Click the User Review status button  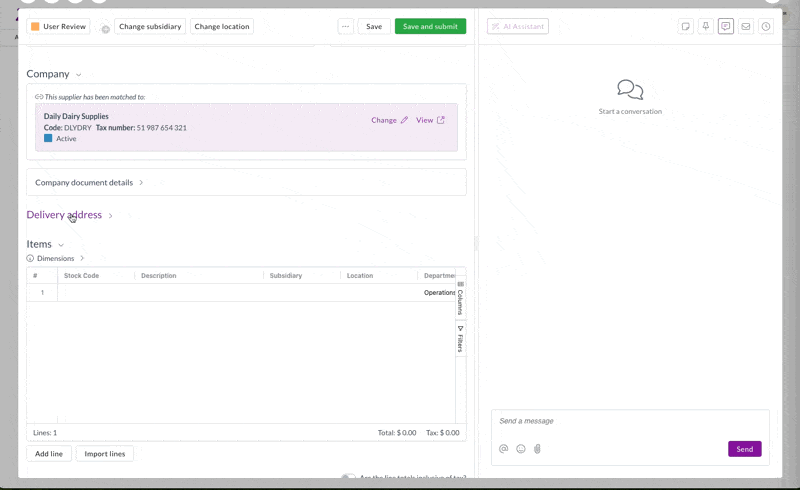[x=59, y=27]
